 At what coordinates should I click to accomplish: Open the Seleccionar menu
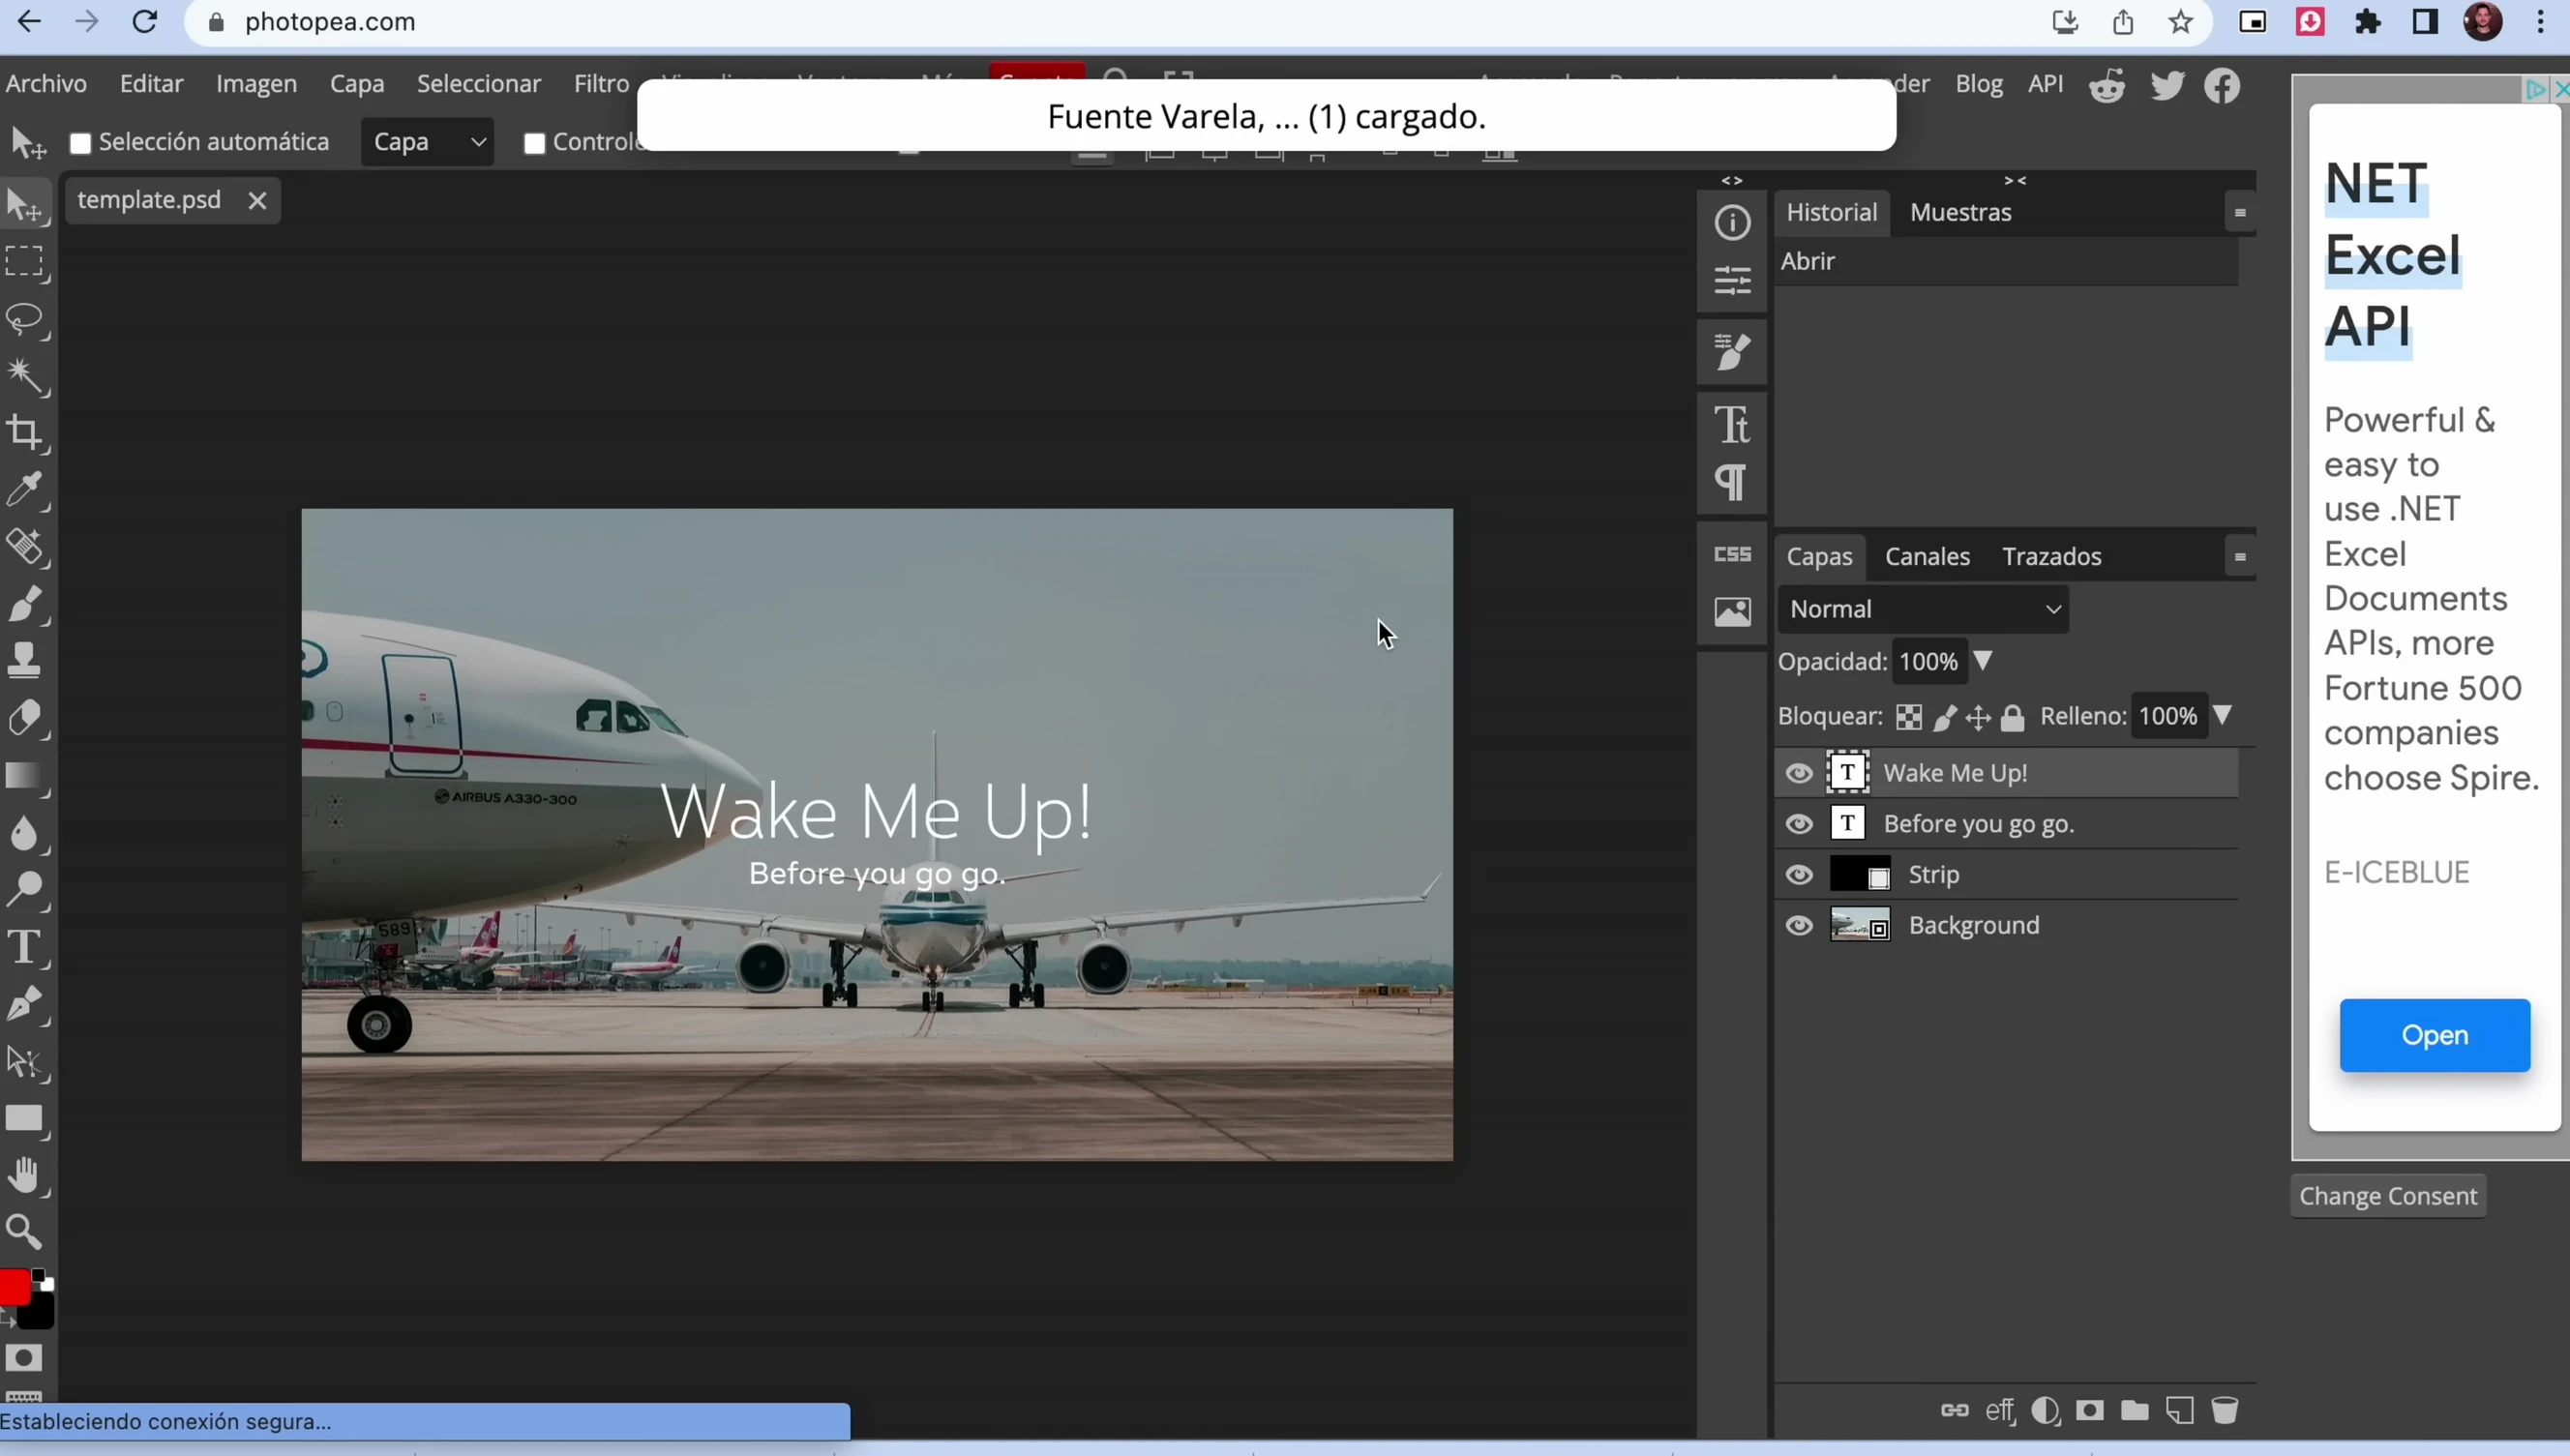click(479, 84)
